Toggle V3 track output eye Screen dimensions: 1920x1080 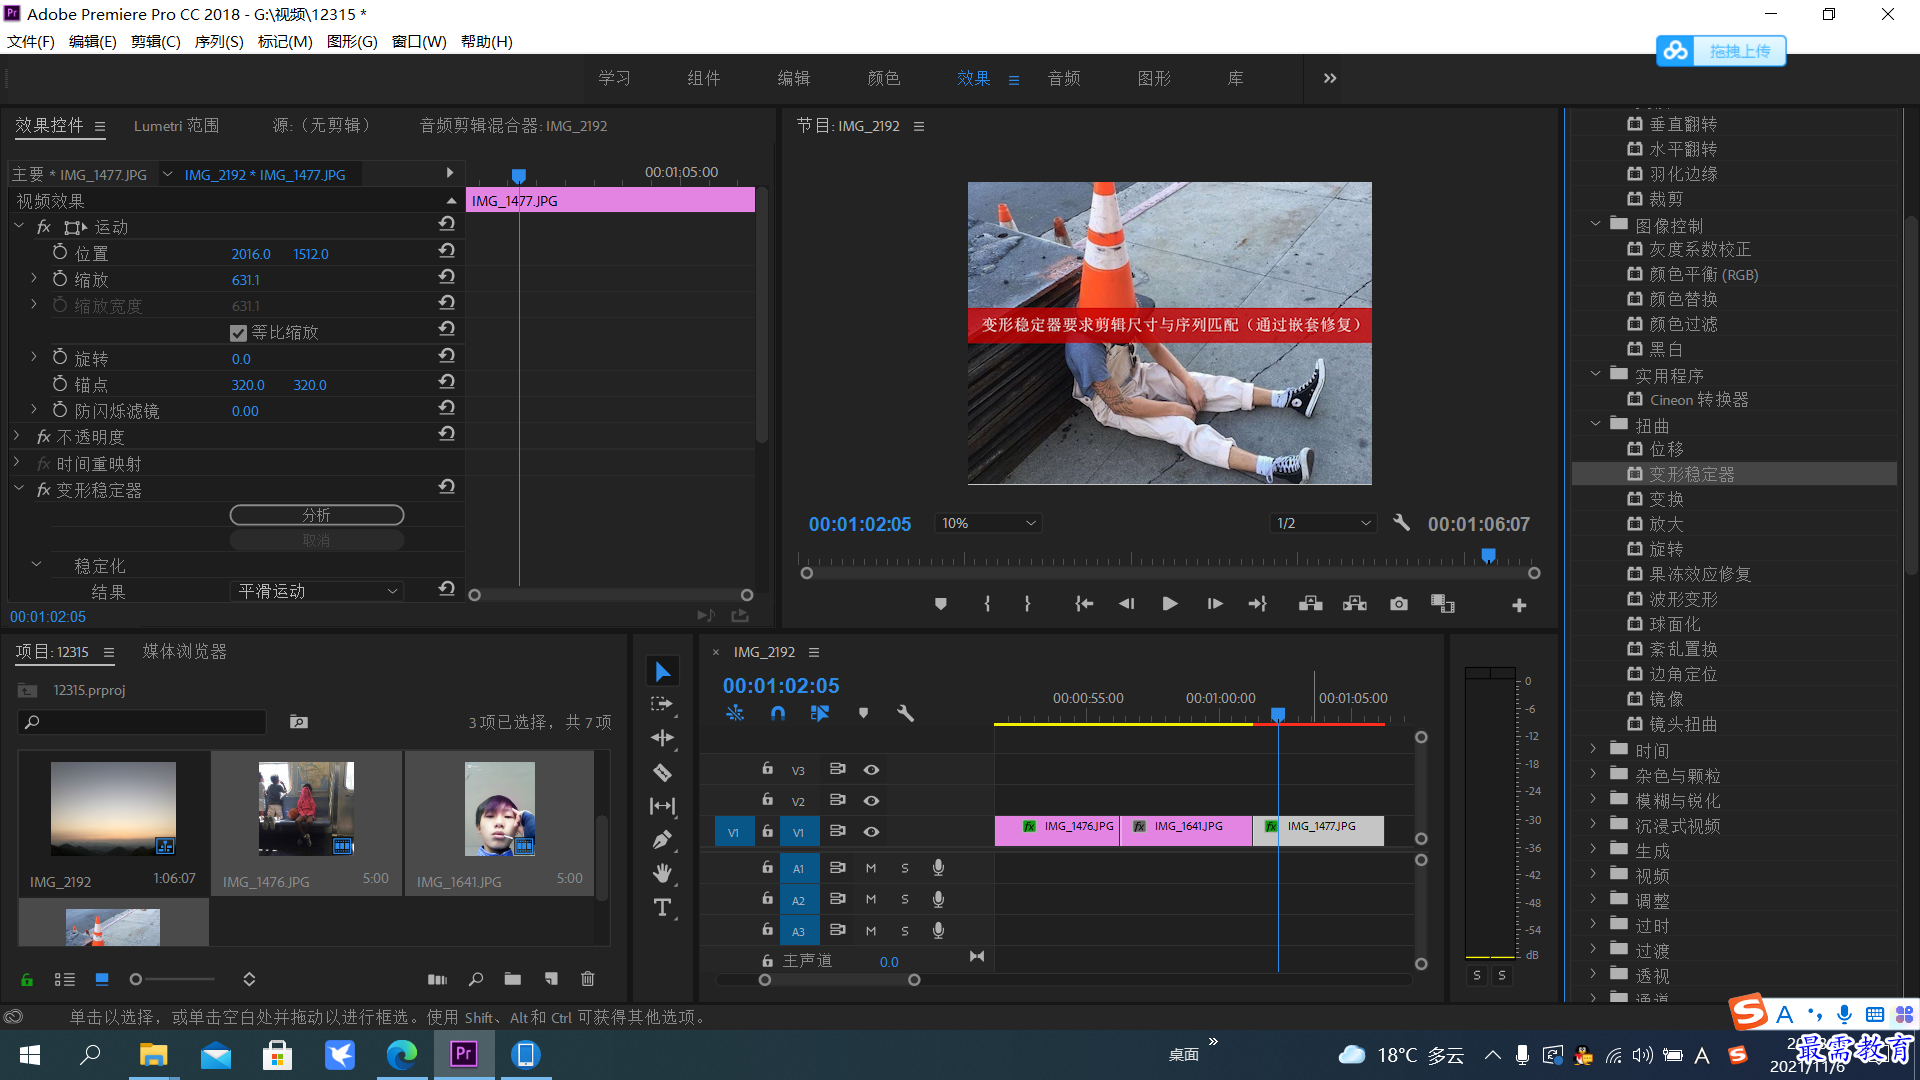(x=871, y=770)
